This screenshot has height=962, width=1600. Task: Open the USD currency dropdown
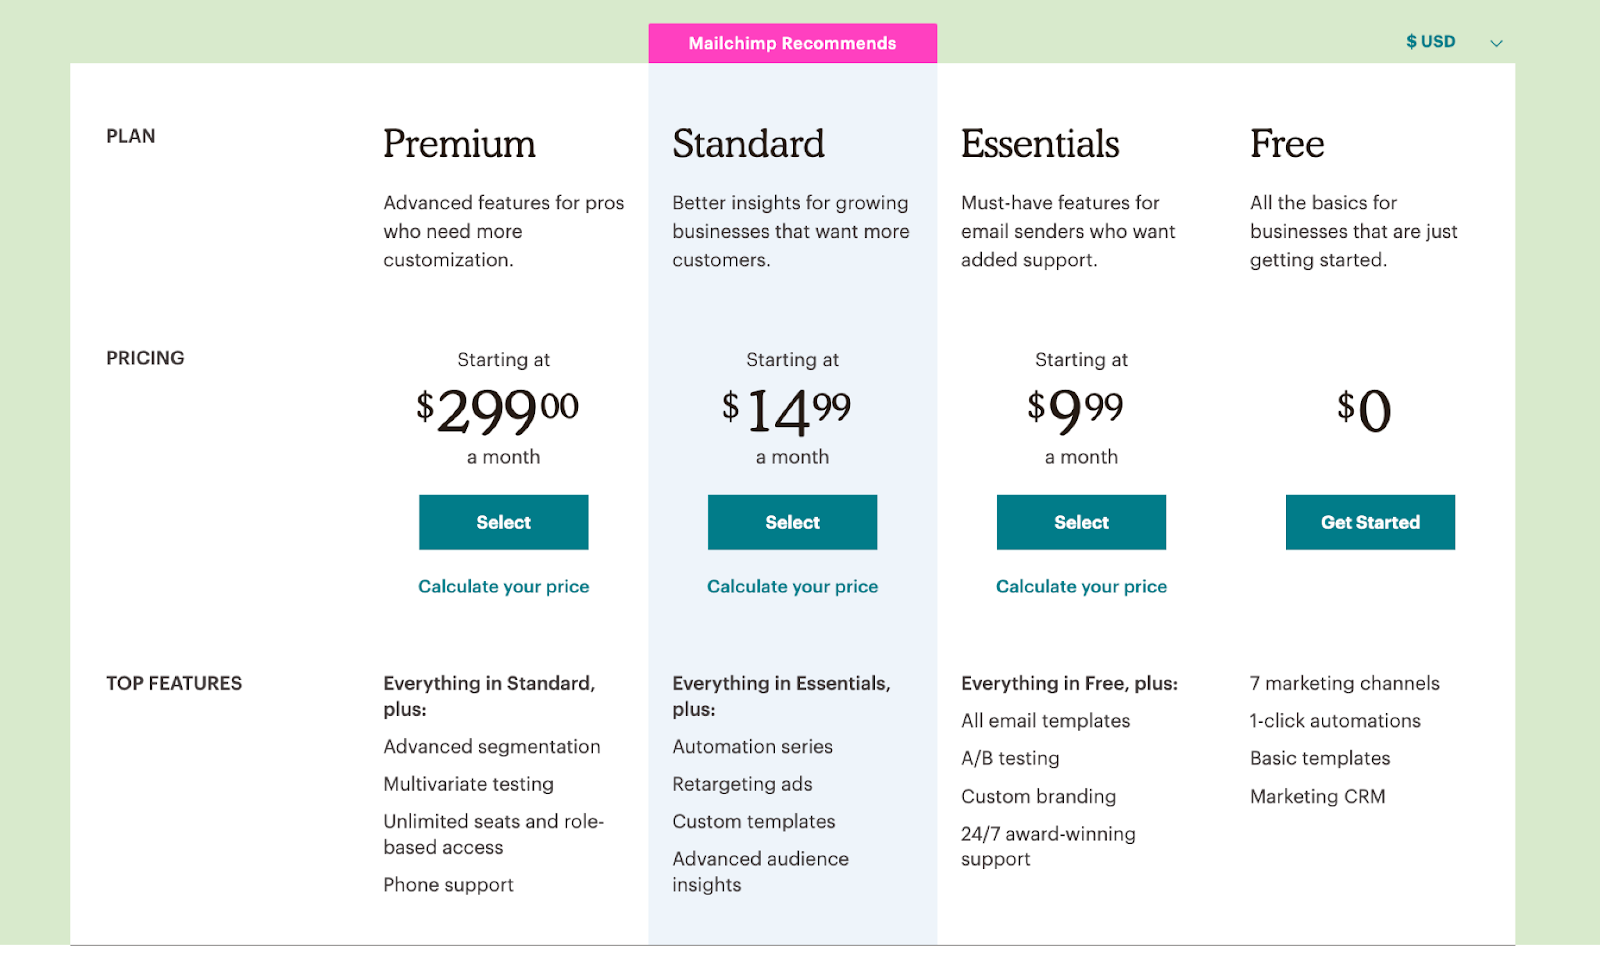pyautogui.click(x=1431, y=42)
